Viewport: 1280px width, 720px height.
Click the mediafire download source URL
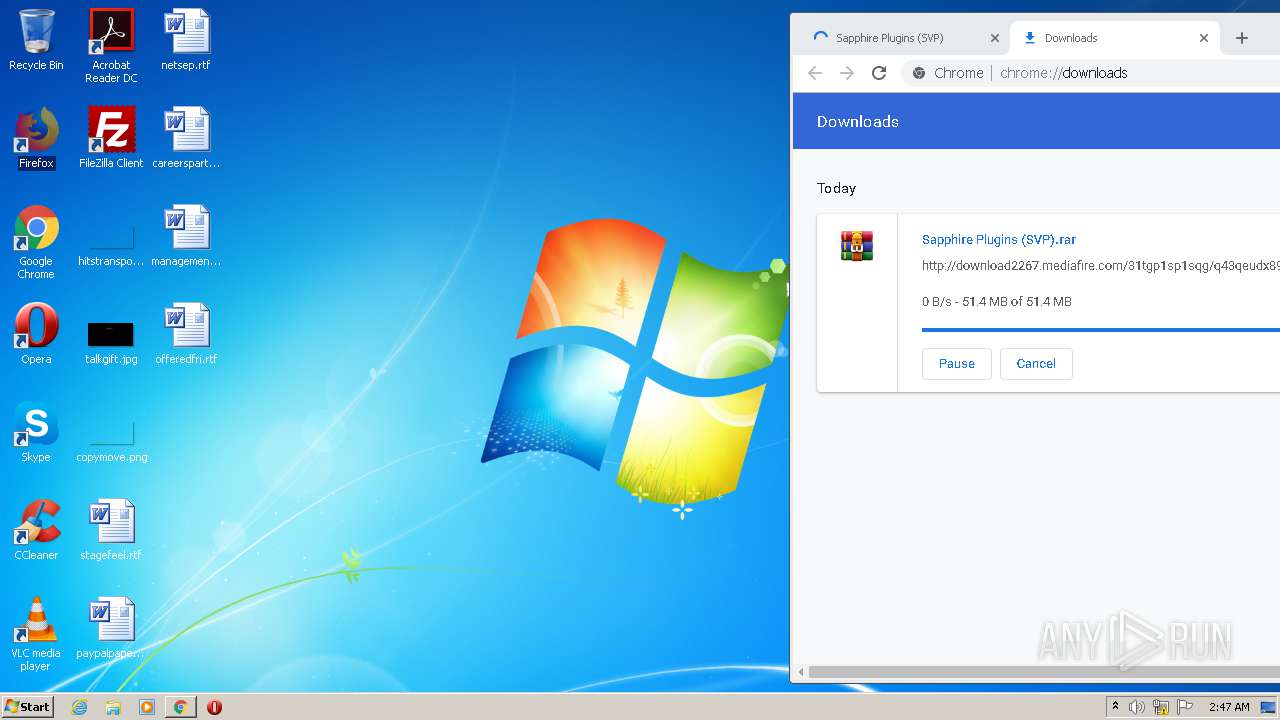1100,266
